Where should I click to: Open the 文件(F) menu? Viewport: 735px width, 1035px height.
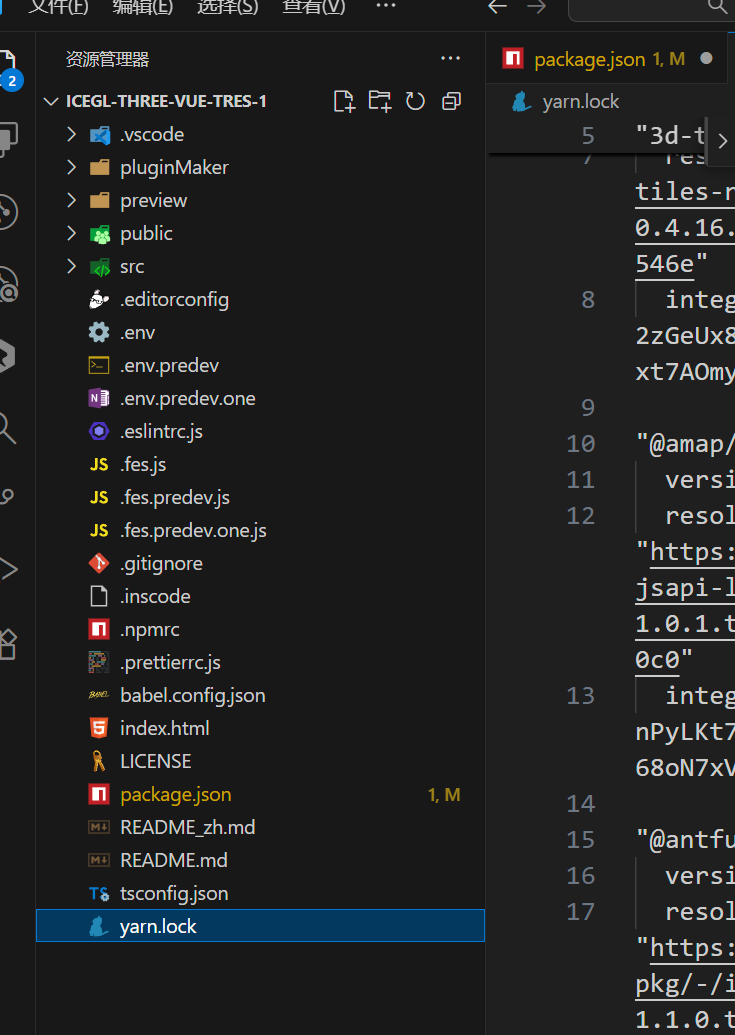[x=58, y=7]
